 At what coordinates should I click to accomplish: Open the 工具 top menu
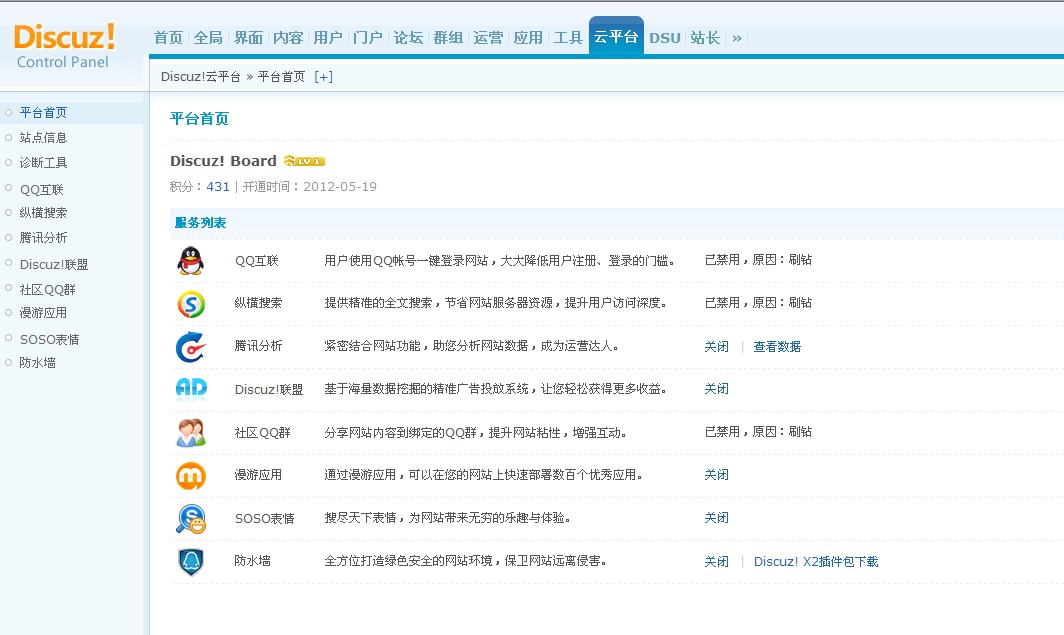pos(568,38)
